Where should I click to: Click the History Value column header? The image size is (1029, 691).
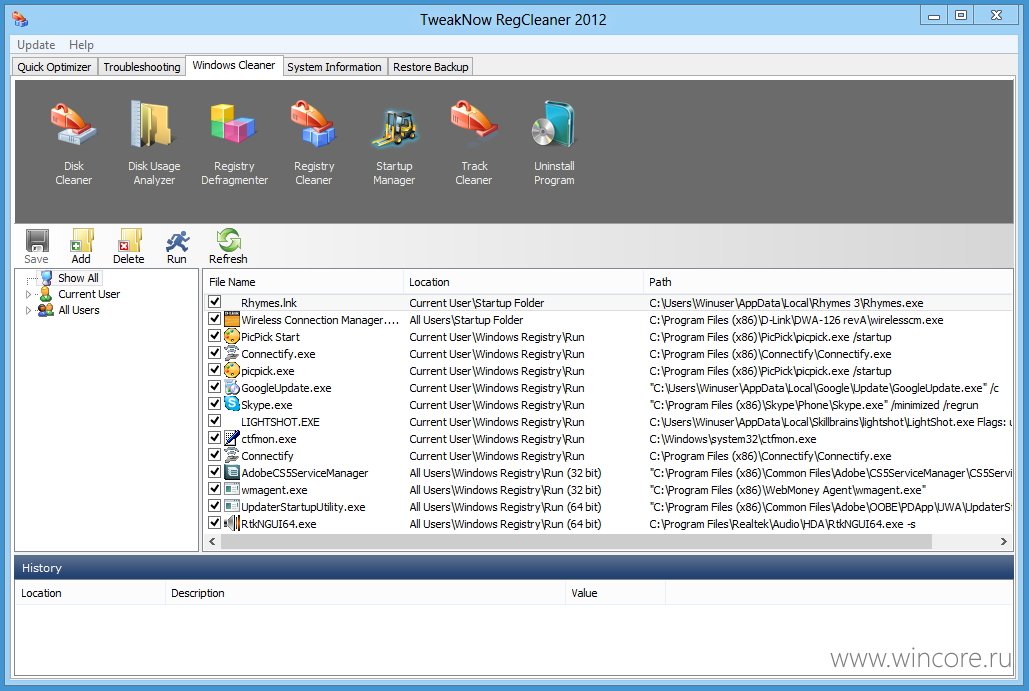pos(616,593)
